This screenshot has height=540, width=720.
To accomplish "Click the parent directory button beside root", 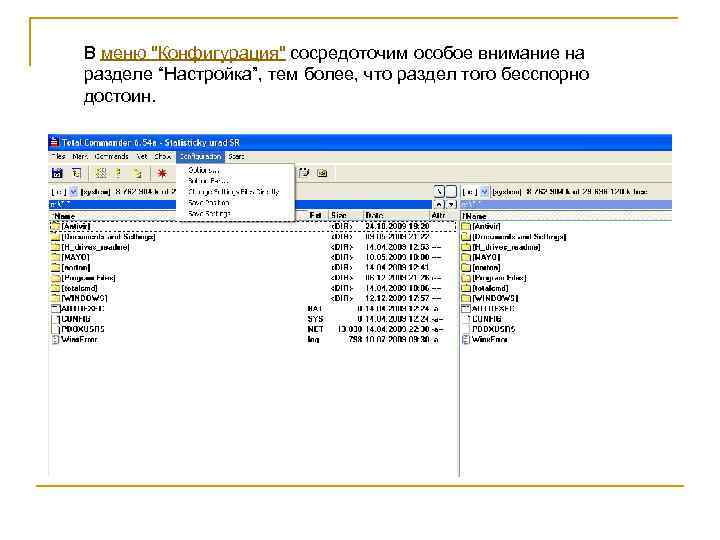I will tap(451, 191).
